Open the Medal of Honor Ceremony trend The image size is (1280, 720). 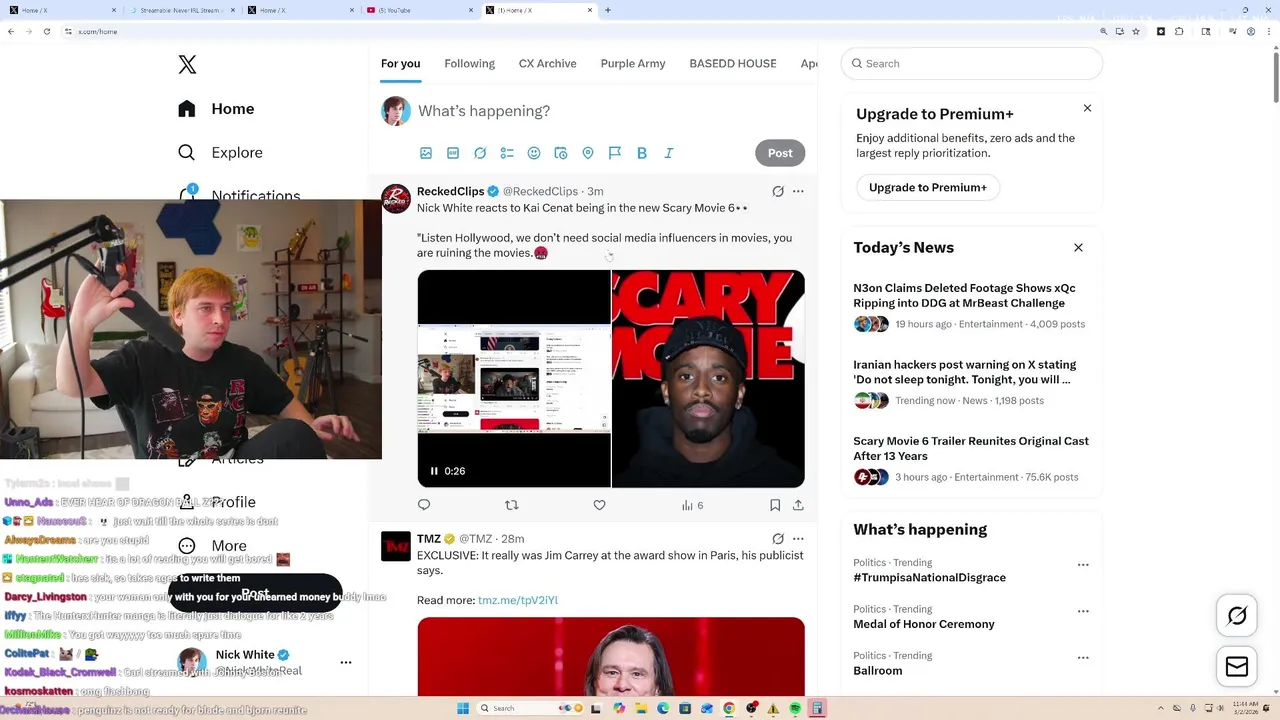point(923,624)
